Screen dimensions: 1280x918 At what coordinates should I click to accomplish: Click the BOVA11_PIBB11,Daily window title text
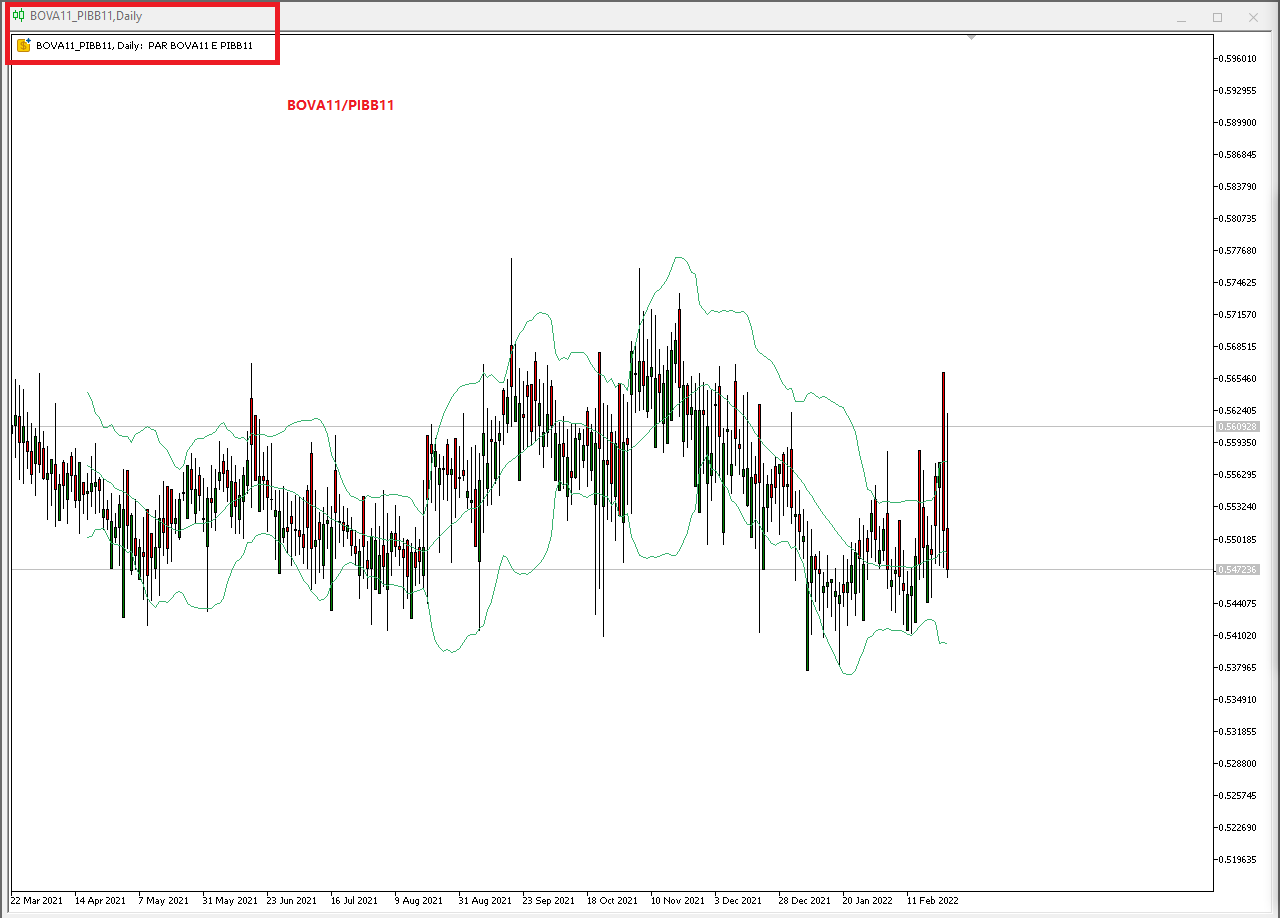click(x=86, y=16)
